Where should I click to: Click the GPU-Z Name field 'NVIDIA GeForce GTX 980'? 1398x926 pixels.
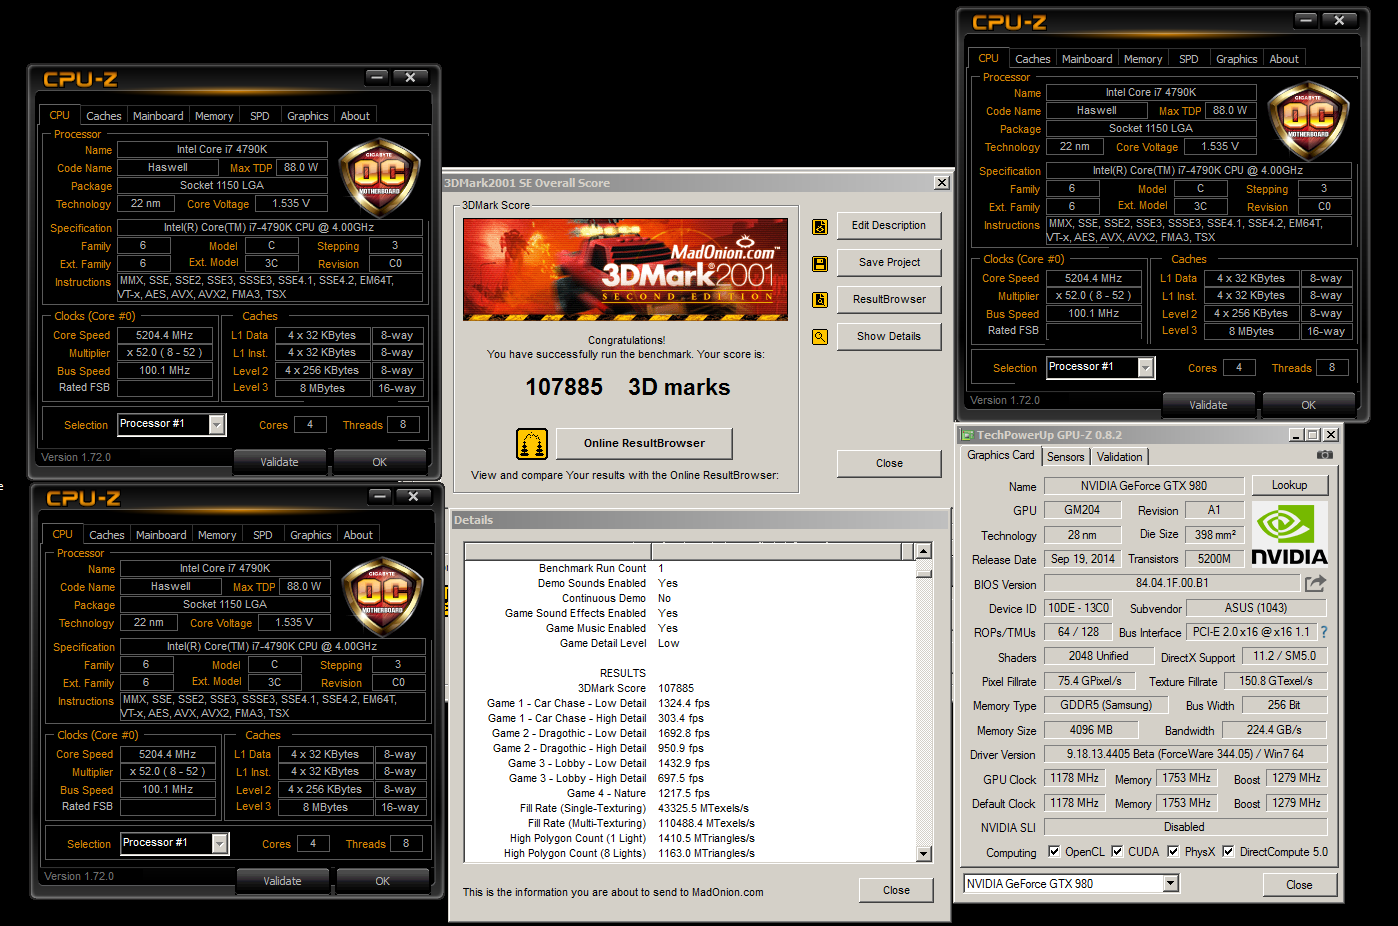click(x=1144, y=486)
